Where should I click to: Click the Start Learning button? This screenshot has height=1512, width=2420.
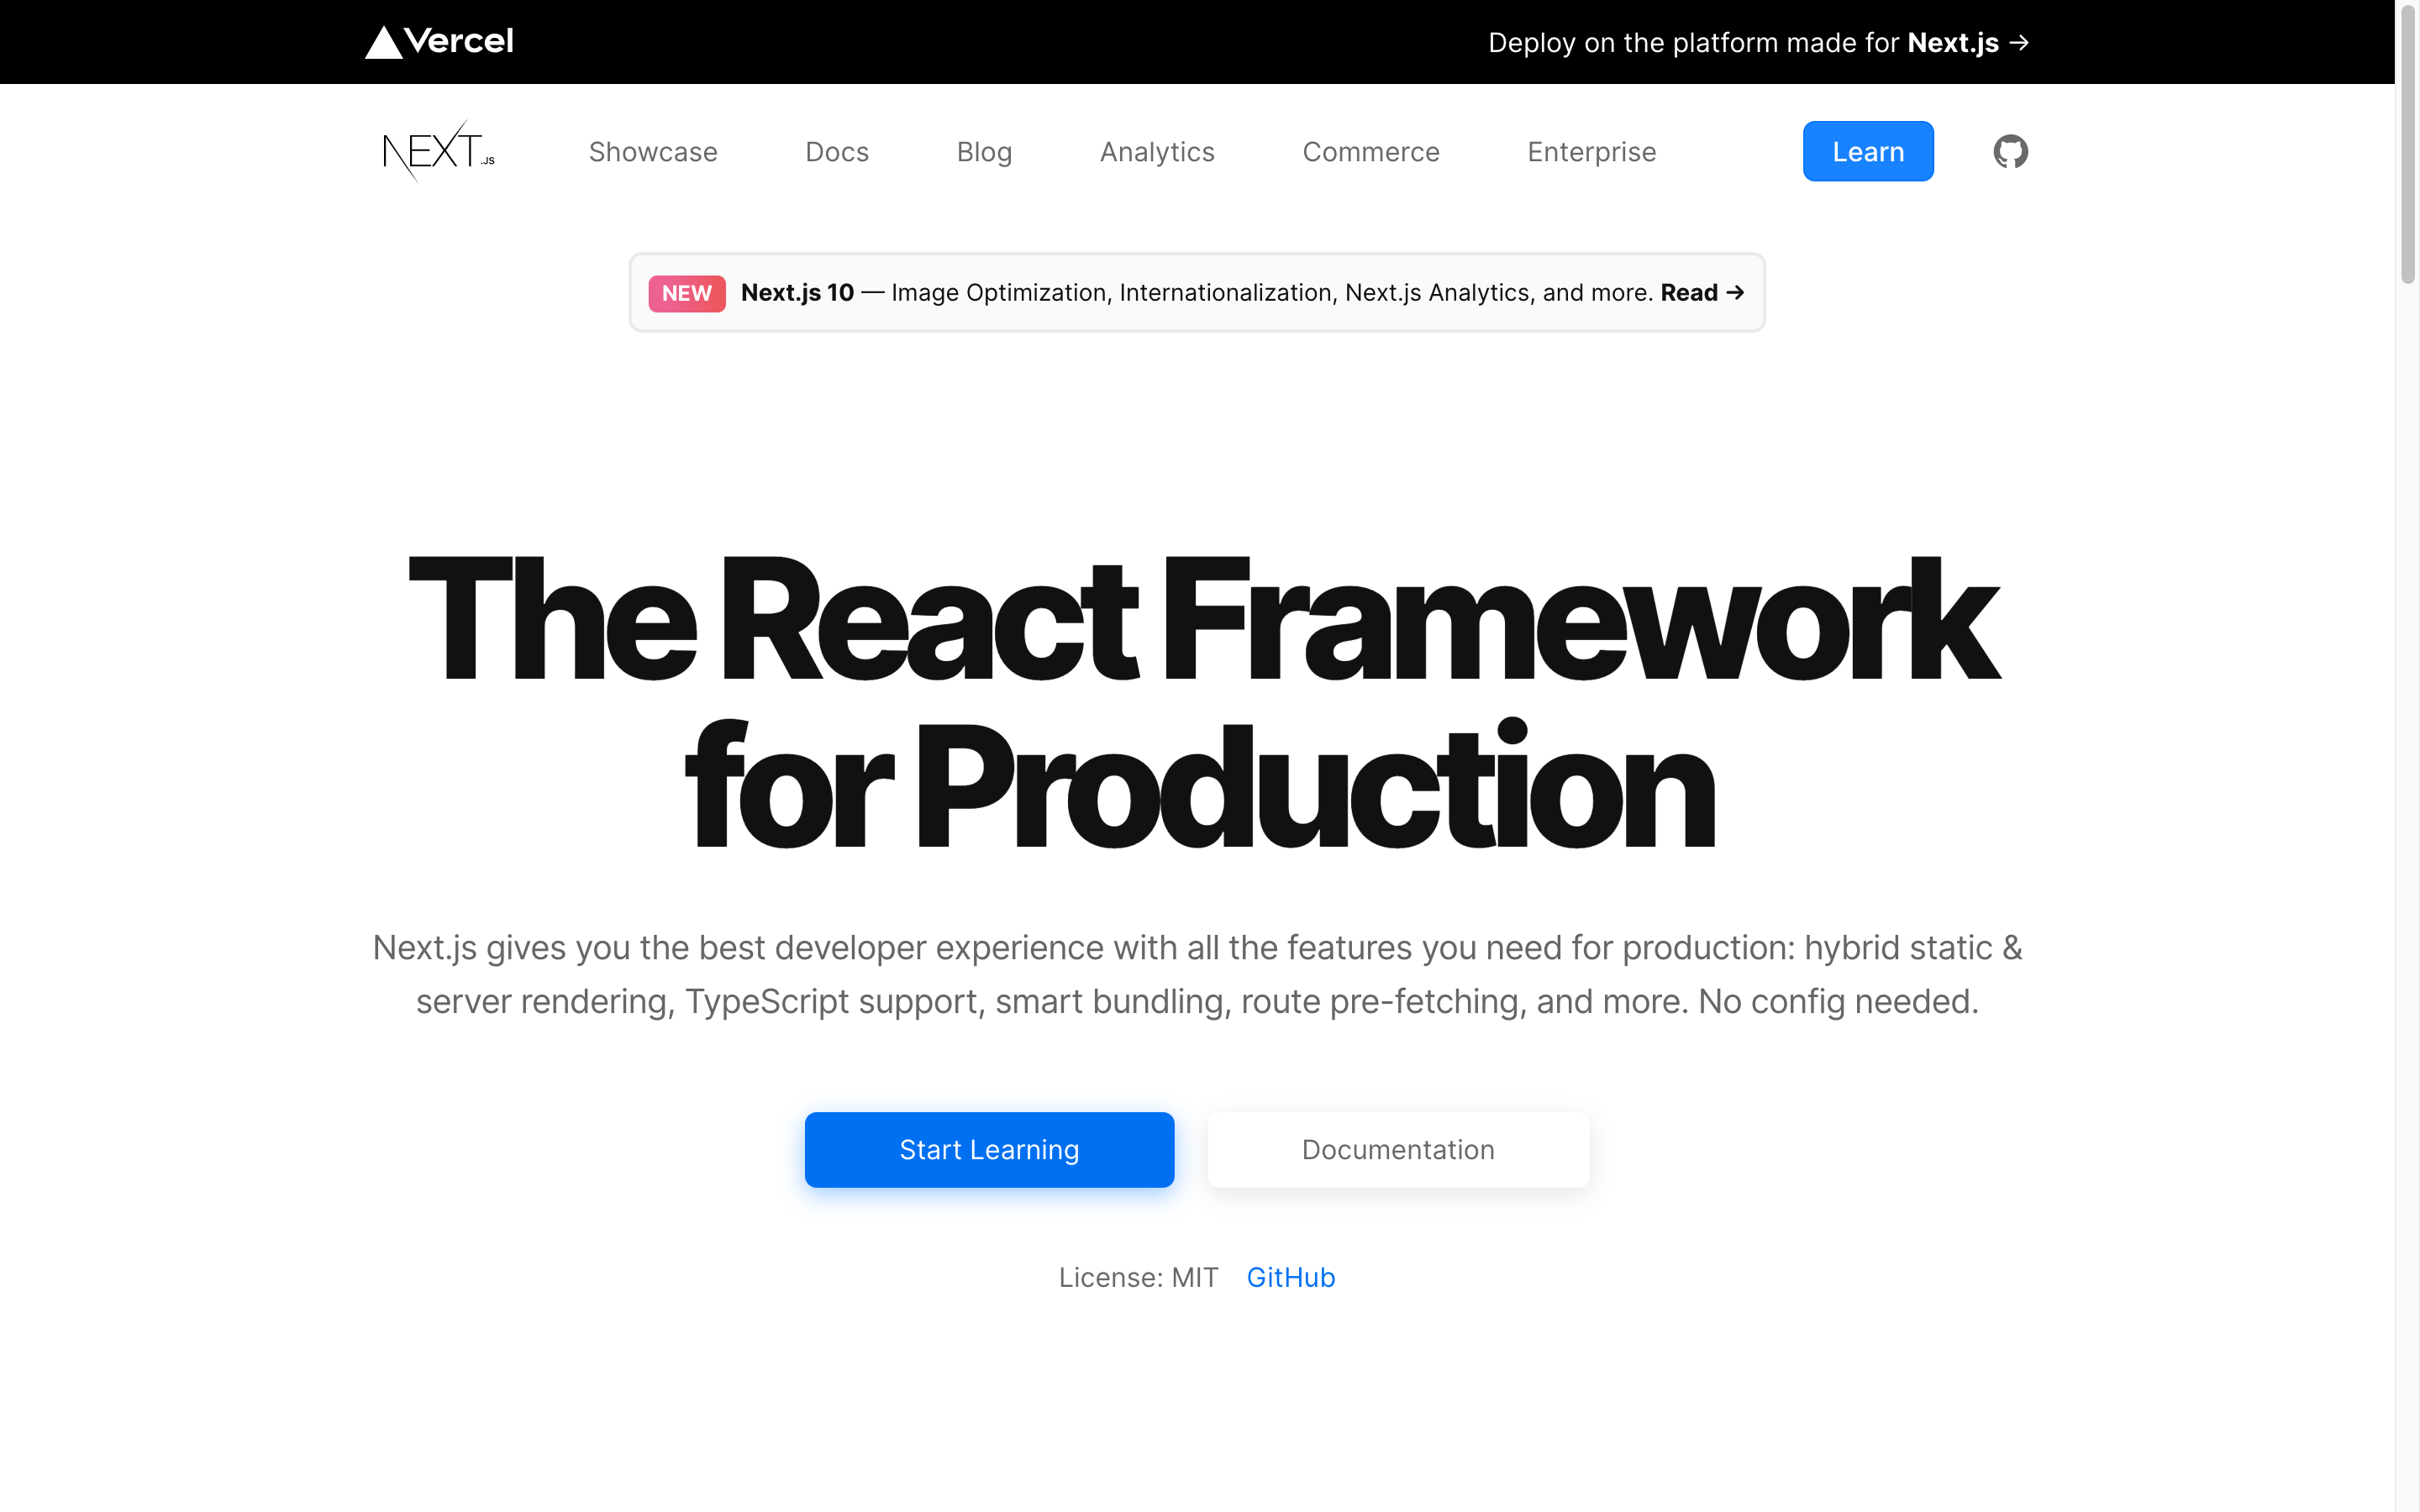(x=989, y=1150)
